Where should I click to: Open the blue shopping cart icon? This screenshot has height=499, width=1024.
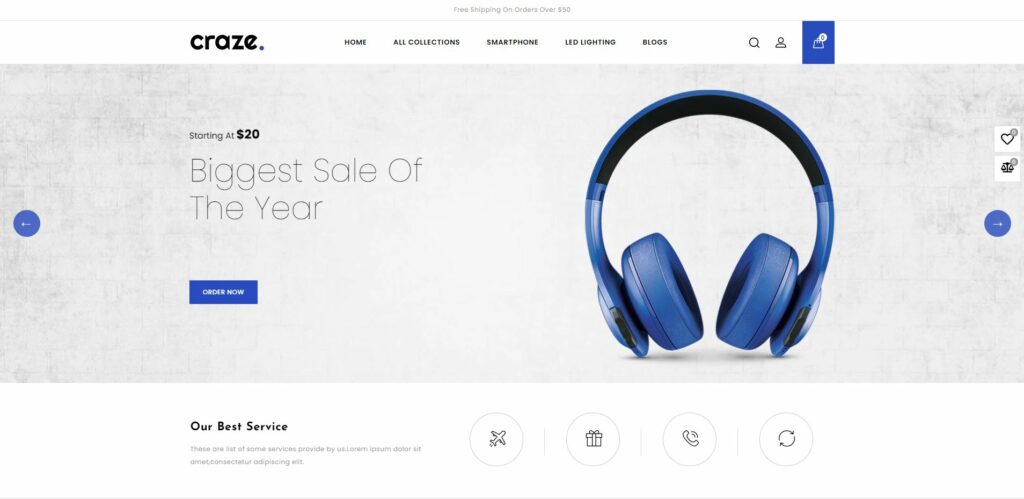tap(818, 42)
